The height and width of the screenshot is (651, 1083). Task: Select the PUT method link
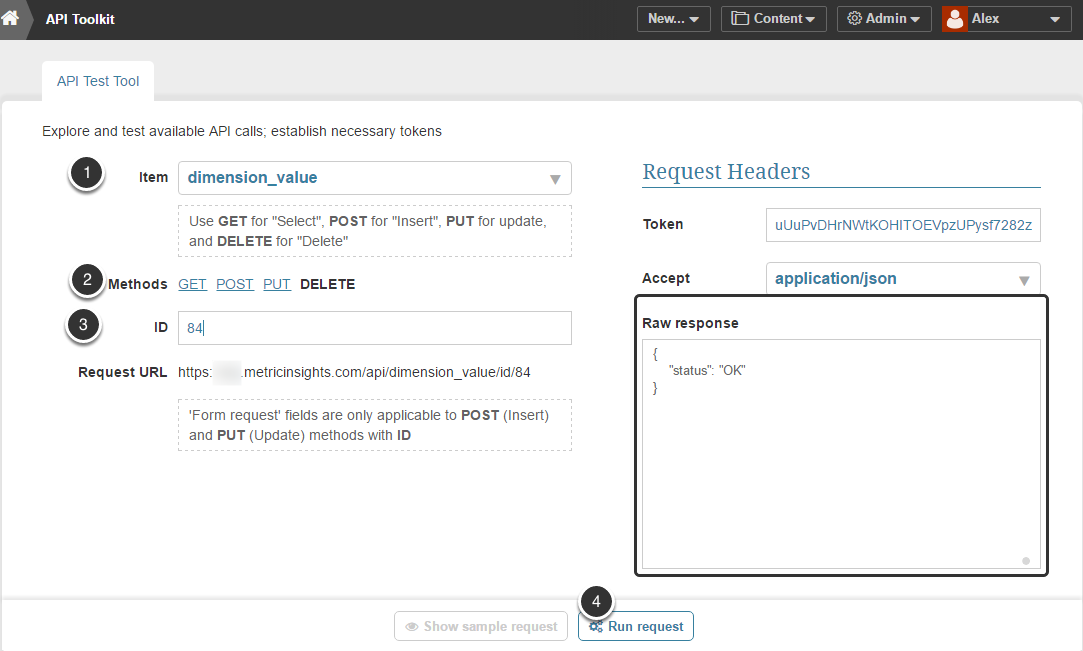(277, 284)
